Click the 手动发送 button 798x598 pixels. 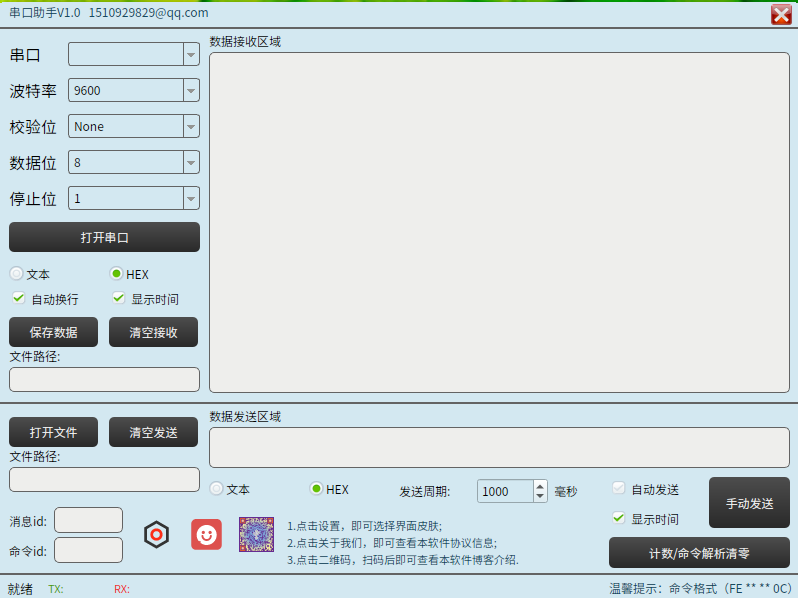(749, 503)
